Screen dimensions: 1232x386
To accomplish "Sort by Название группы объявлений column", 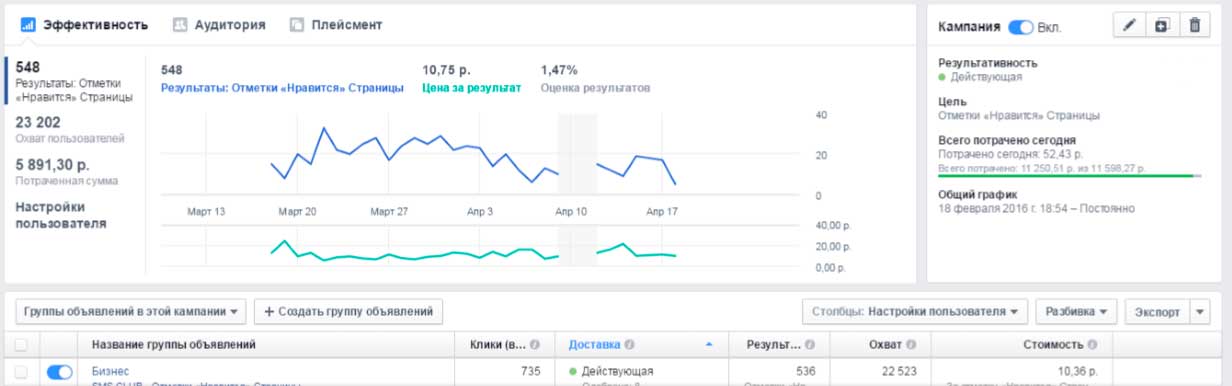I will tap(173, 345).
